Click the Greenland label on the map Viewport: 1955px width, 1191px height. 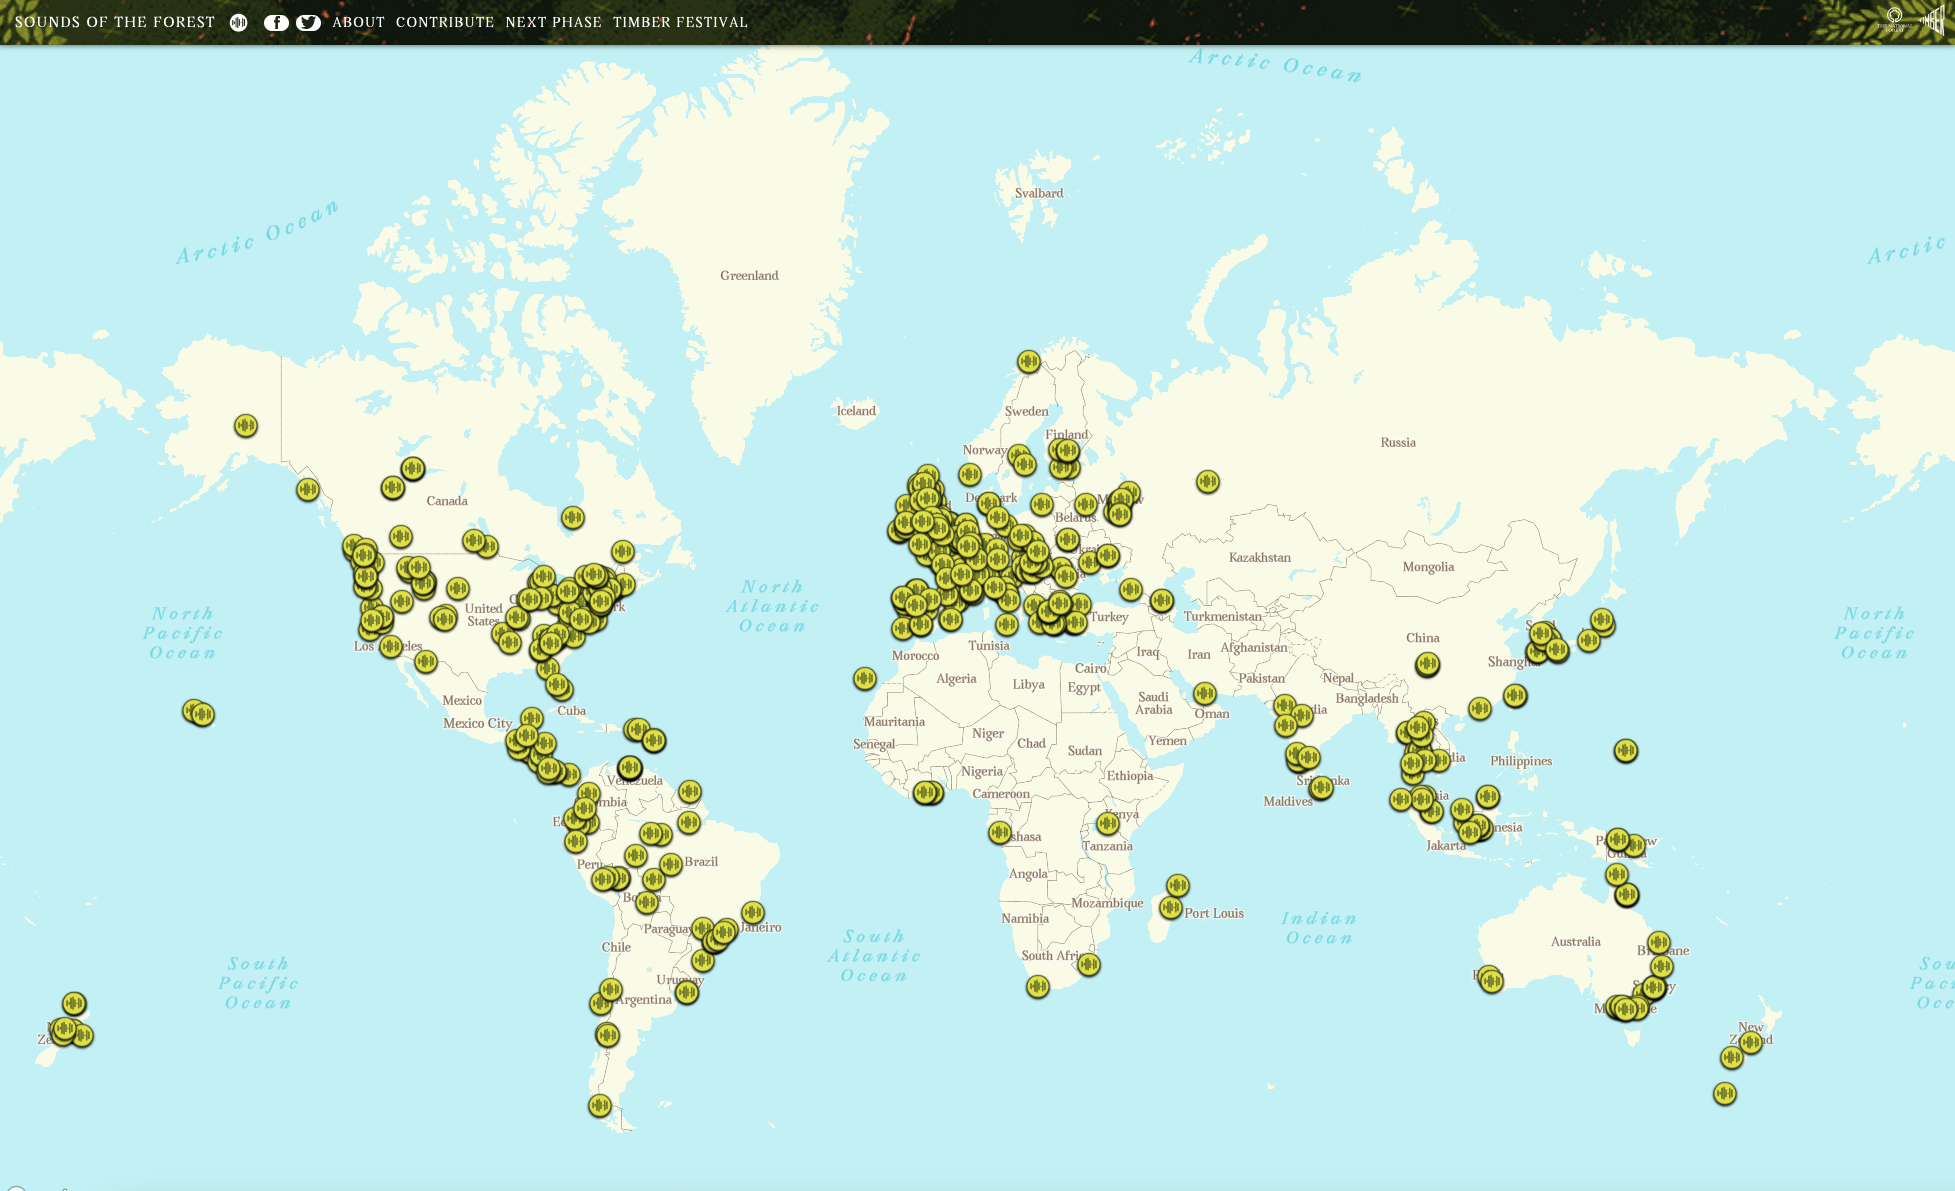point(749,276)
